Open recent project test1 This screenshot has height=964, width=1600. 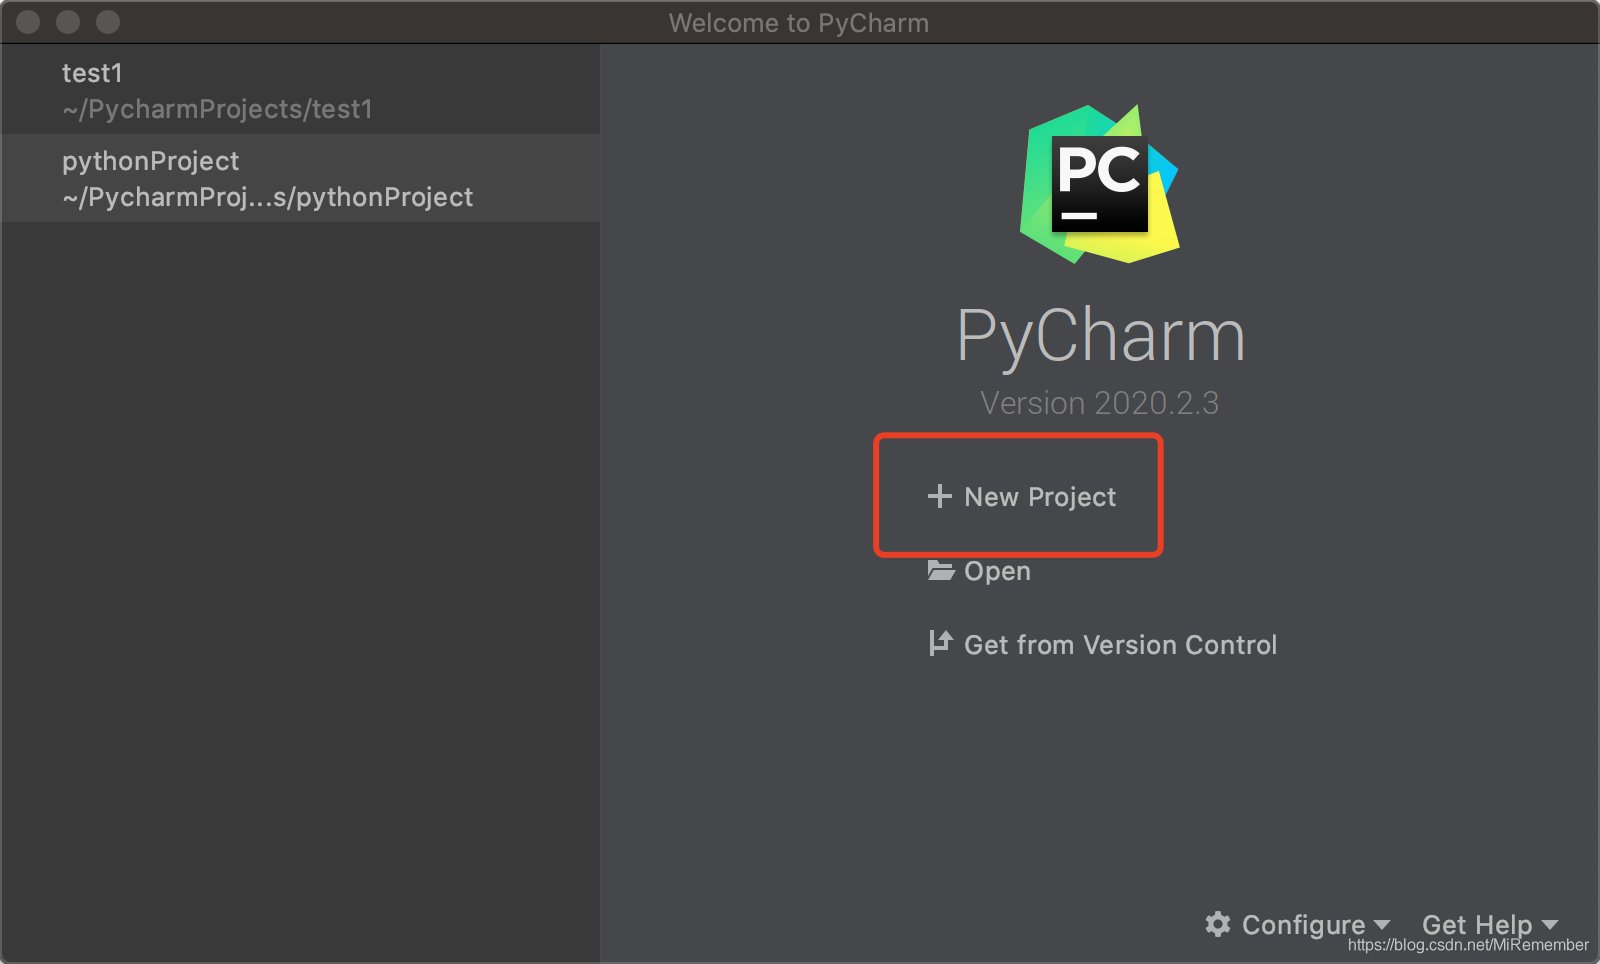tap(300, 90)
